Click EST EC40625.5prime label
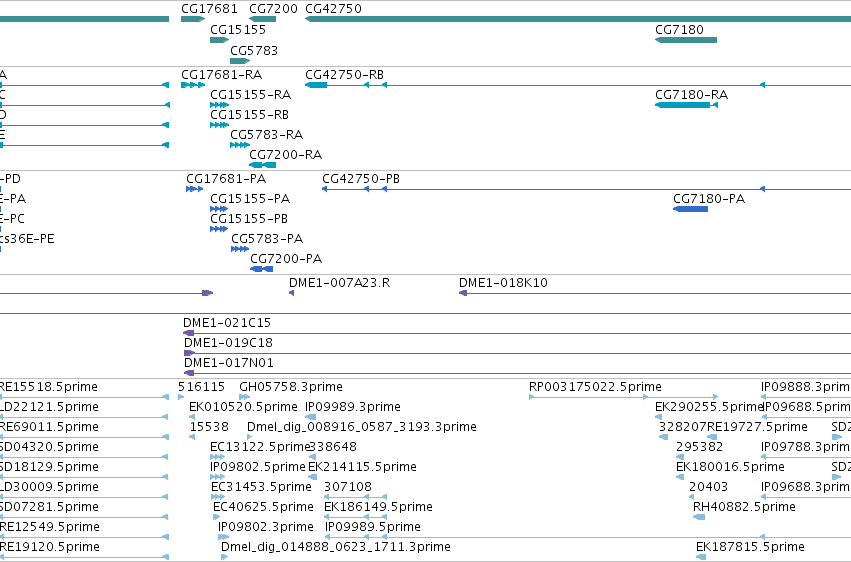The width and height of the screenshot is (851, 562). coord(263,508)
